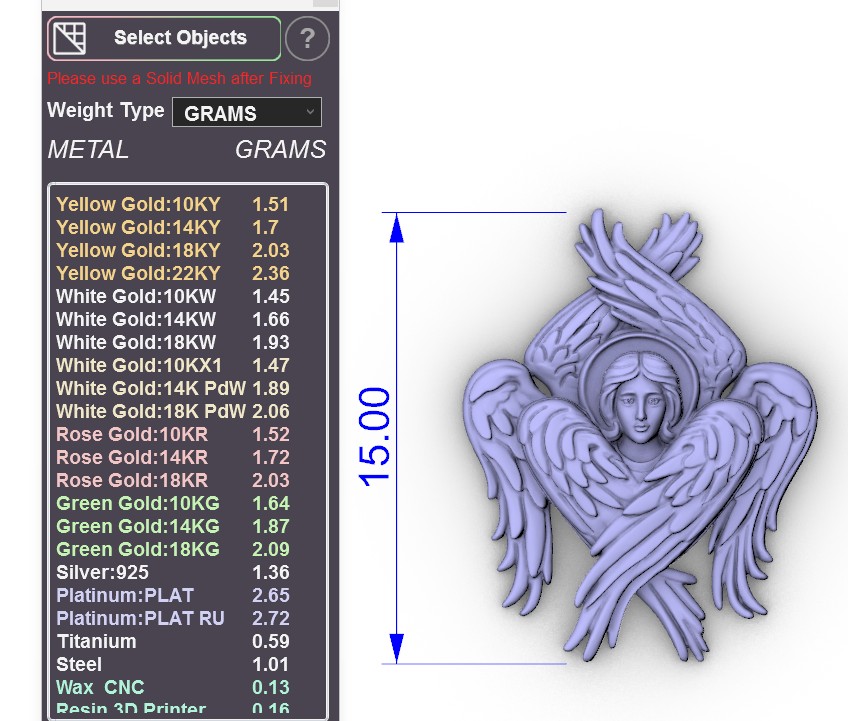Select the Steel row
Viewport: 848px width, 721px height.
[x=173, y=664]
